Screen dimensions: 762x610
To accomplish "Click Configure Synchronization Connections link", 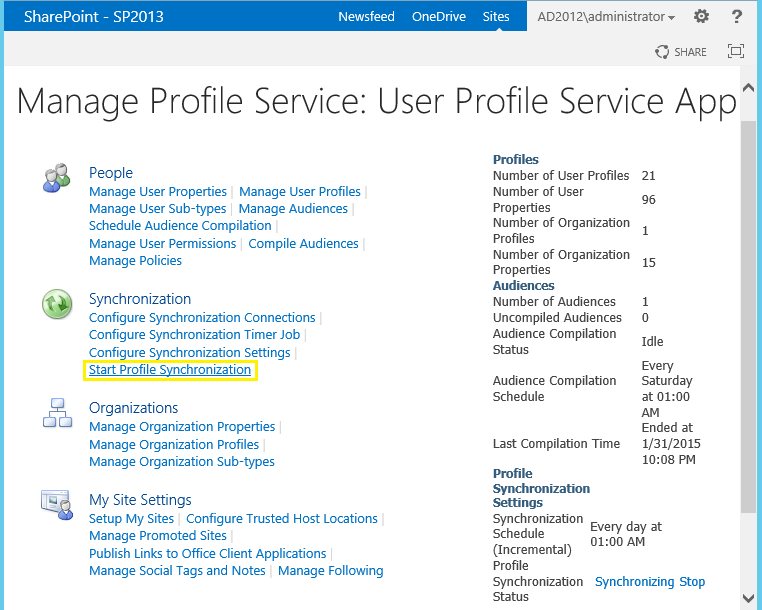I will coord(202,318).
